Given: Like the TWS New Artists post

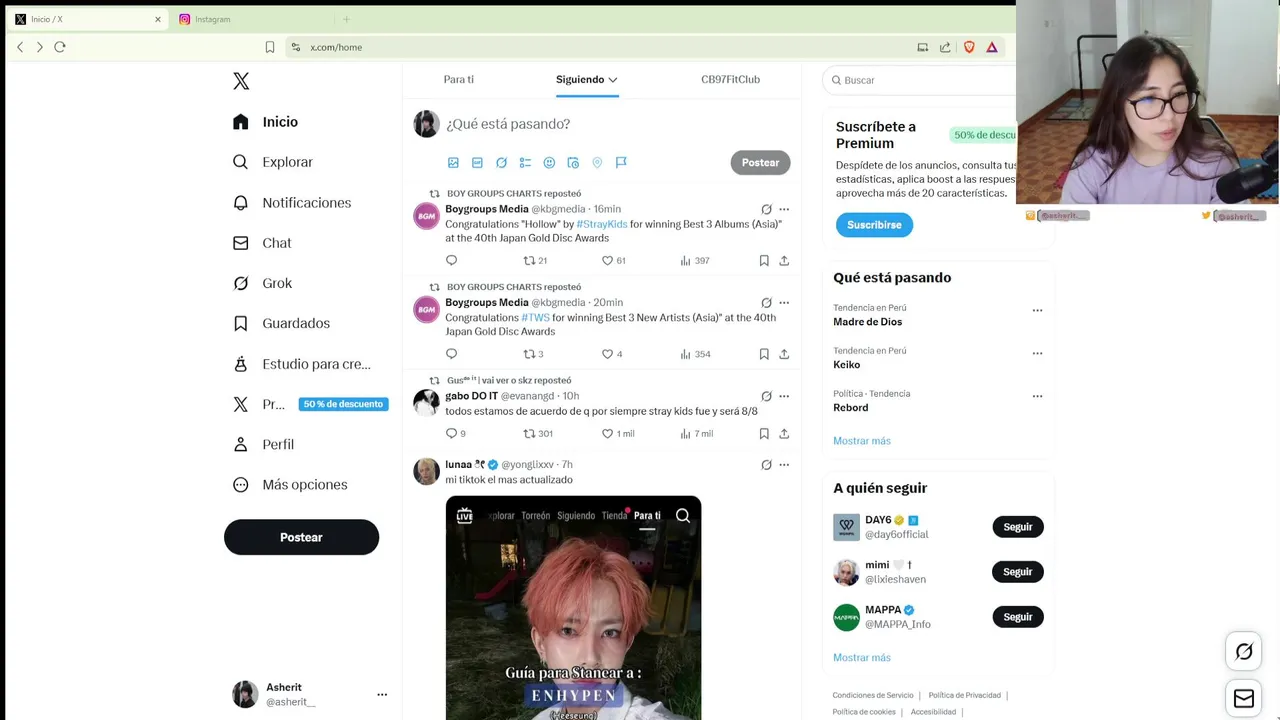Looking at the screenshot, I should [x=611, y=354].
